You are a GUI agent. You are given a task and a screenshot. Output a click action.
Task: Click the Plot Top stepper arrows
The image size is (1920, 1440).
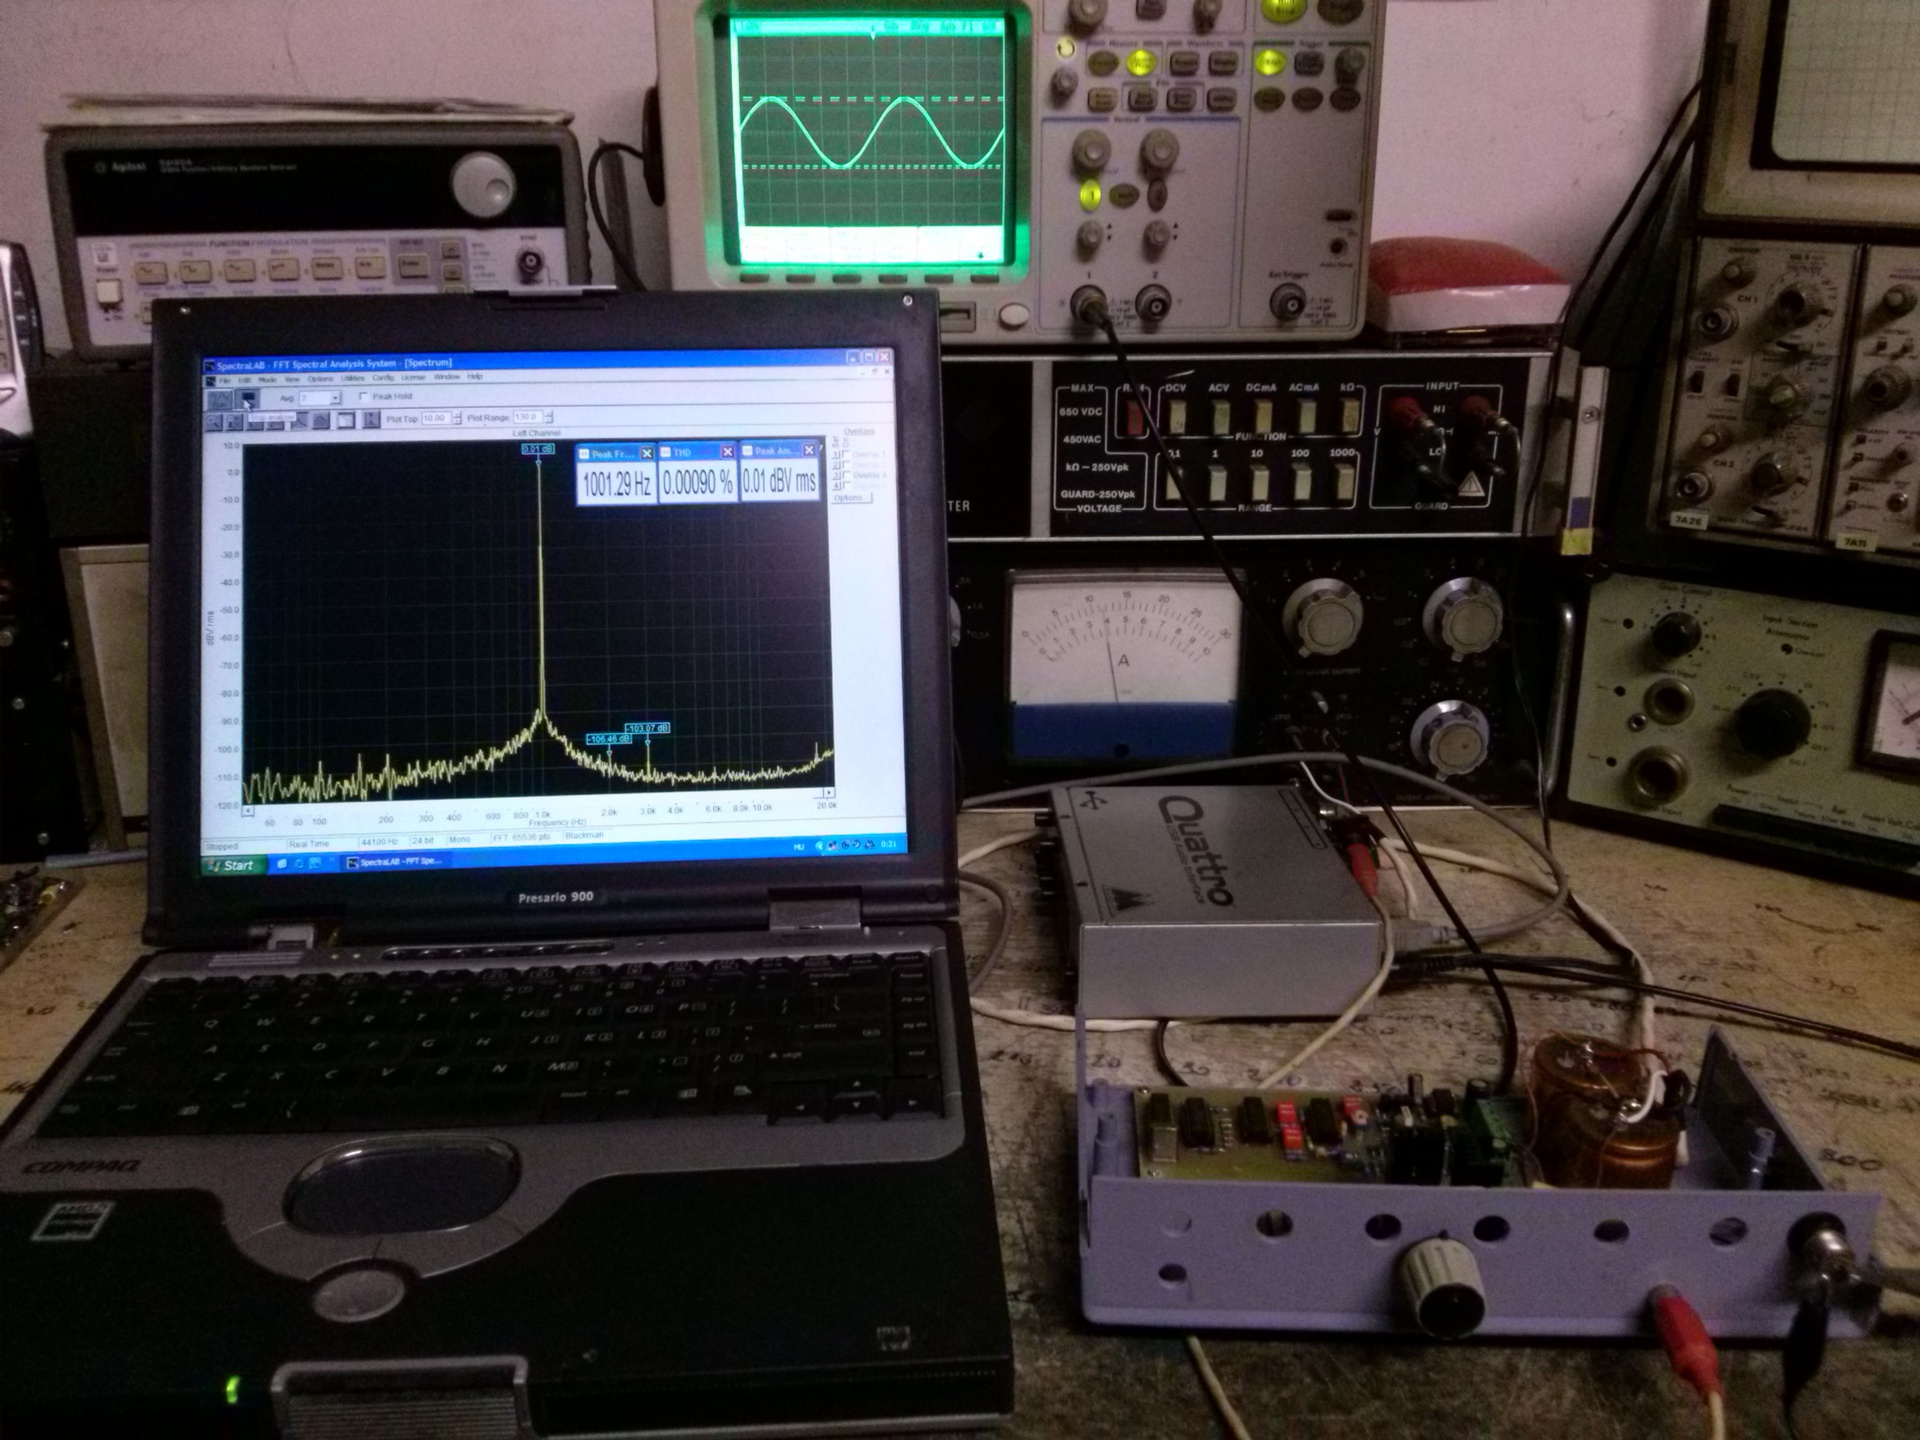pos(457,418)
